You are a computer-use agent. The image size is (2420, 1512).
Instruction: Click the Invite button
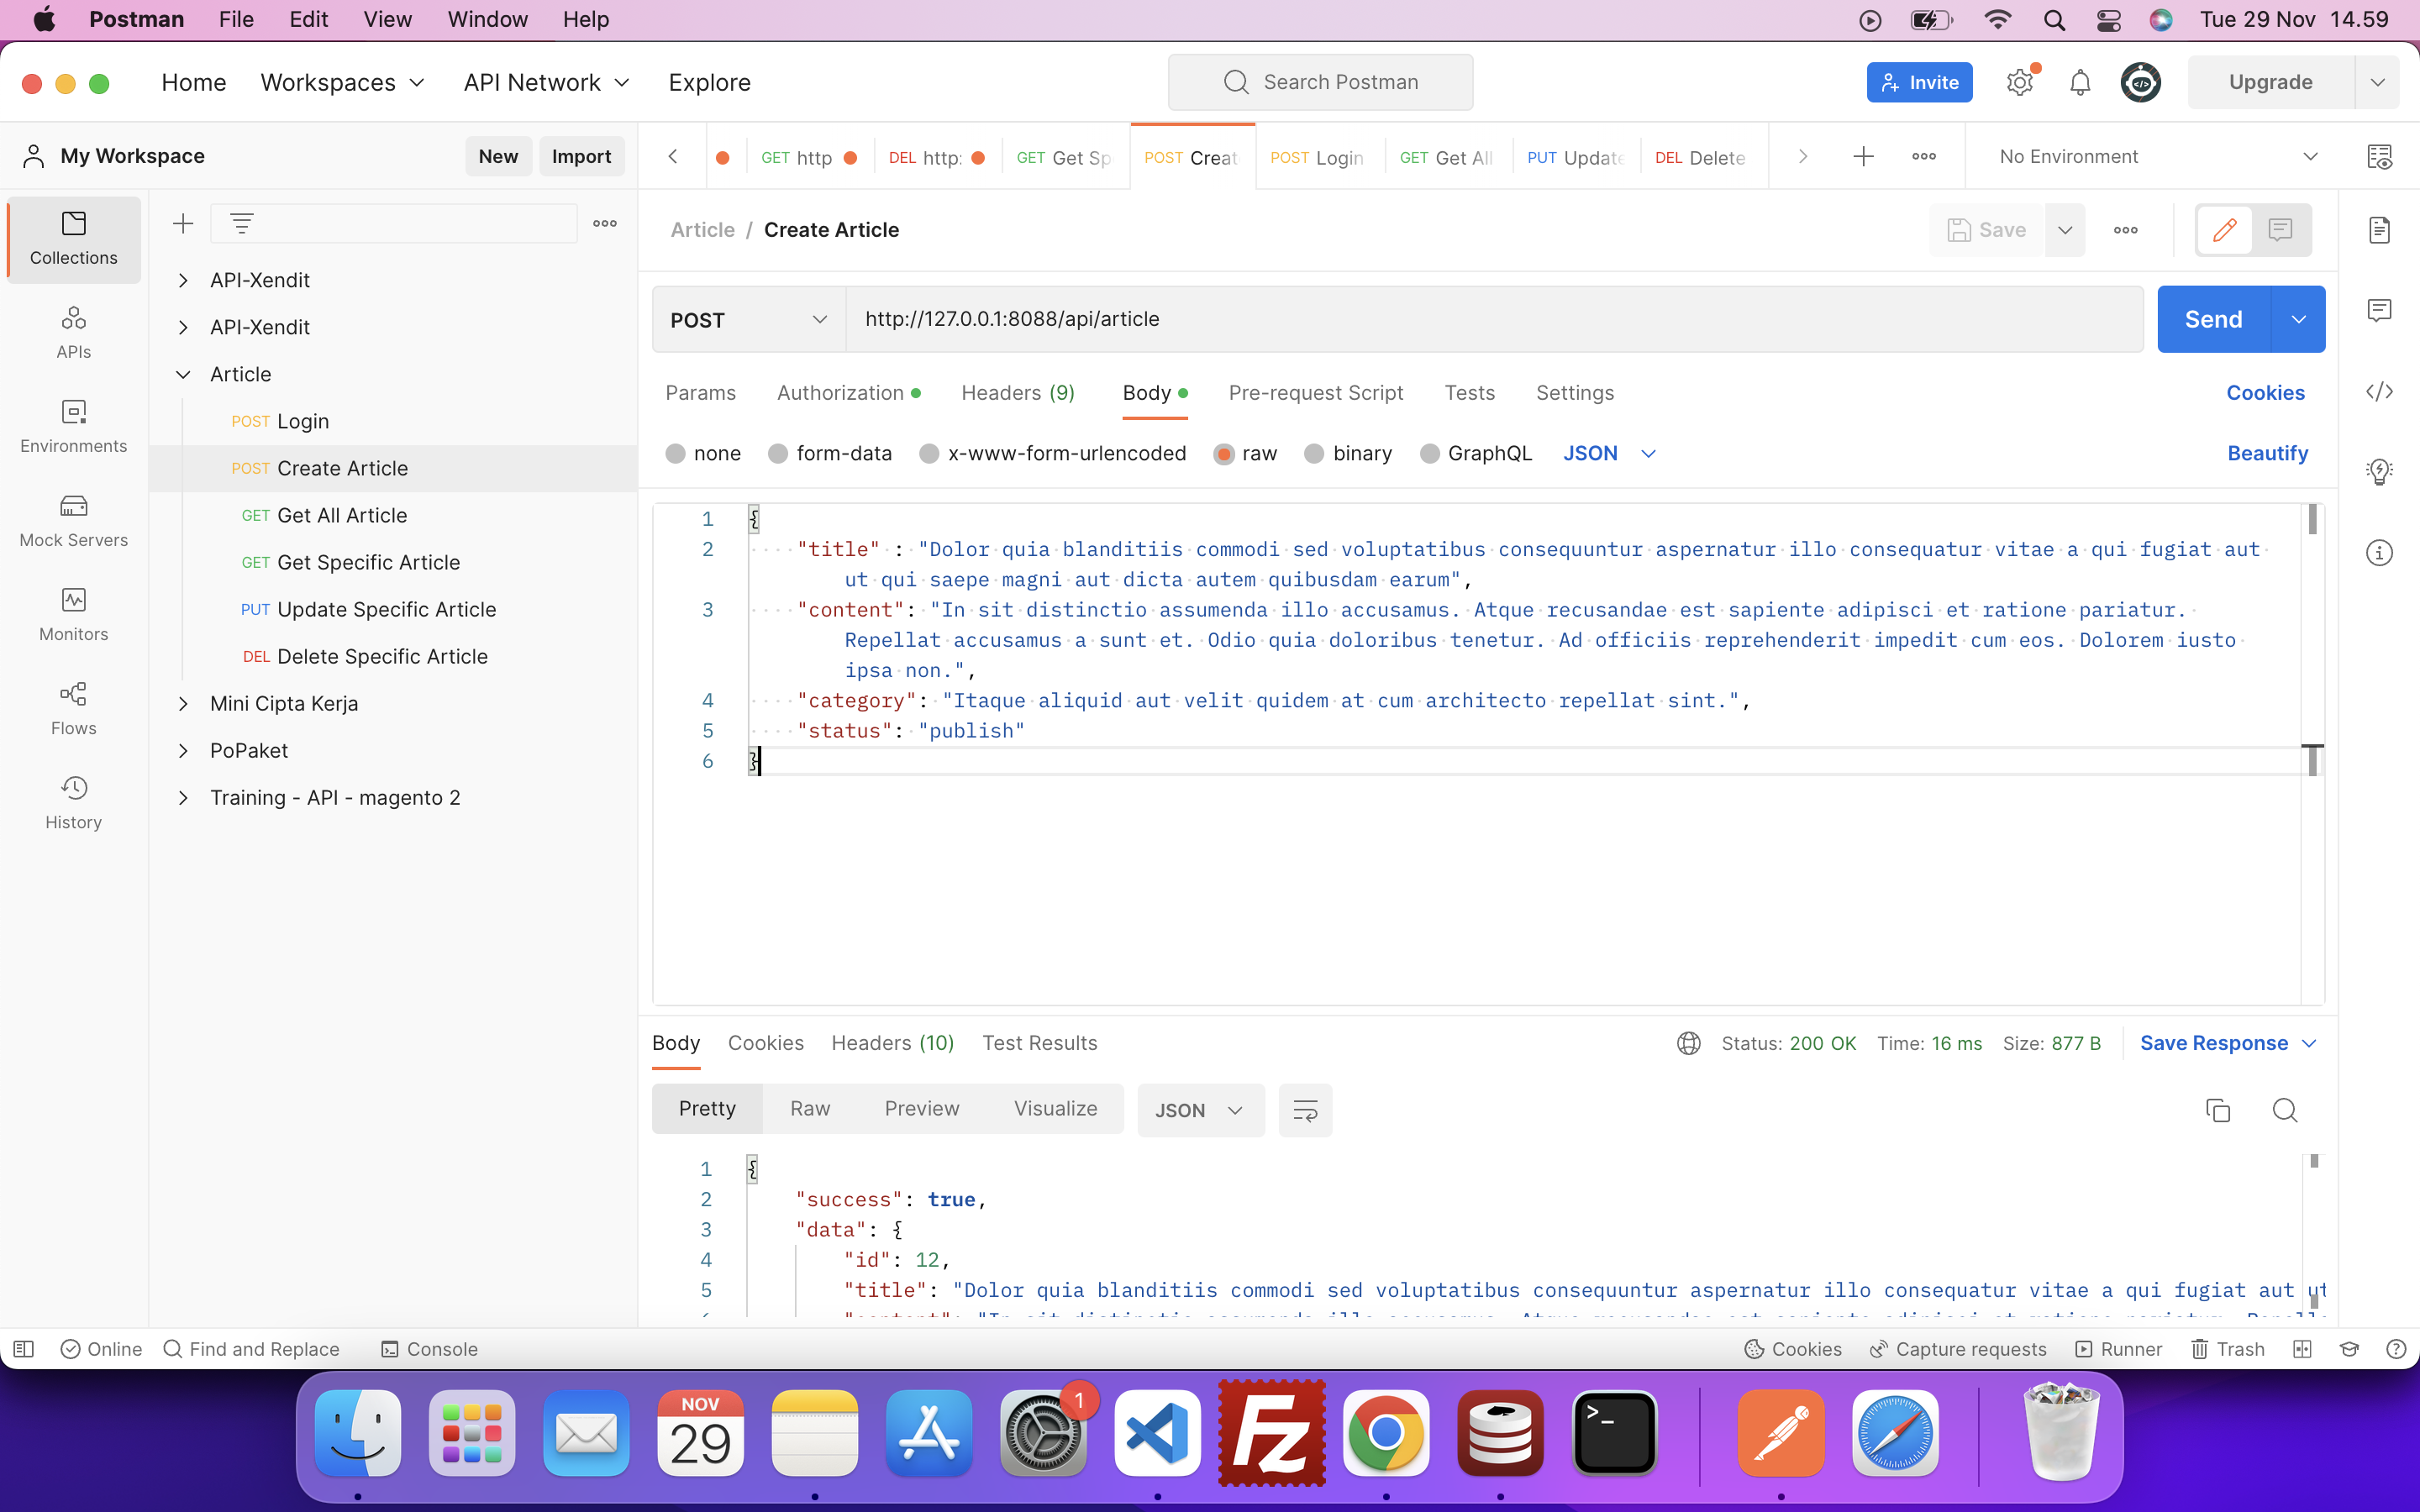pos(1919,82)
